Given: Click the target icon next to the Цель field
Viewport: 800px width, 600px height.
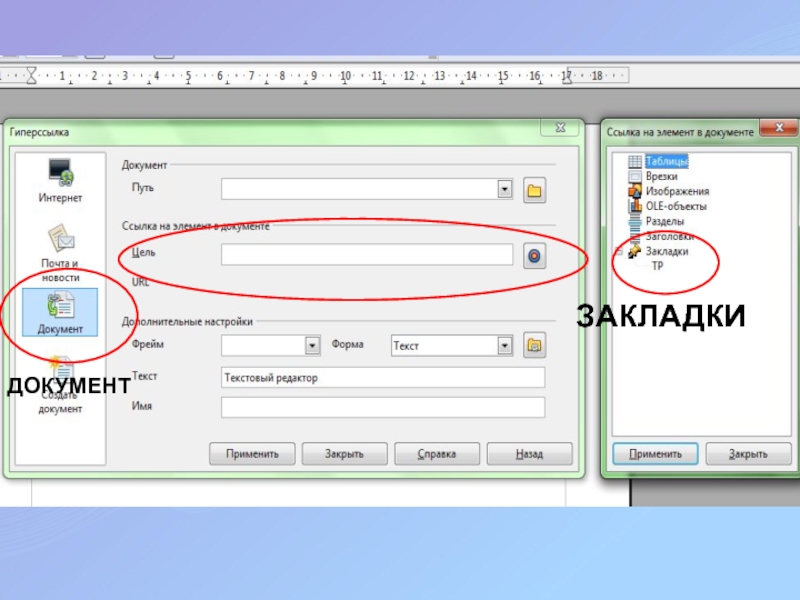Looking at the screenshot, I should [x=534, y=256].
